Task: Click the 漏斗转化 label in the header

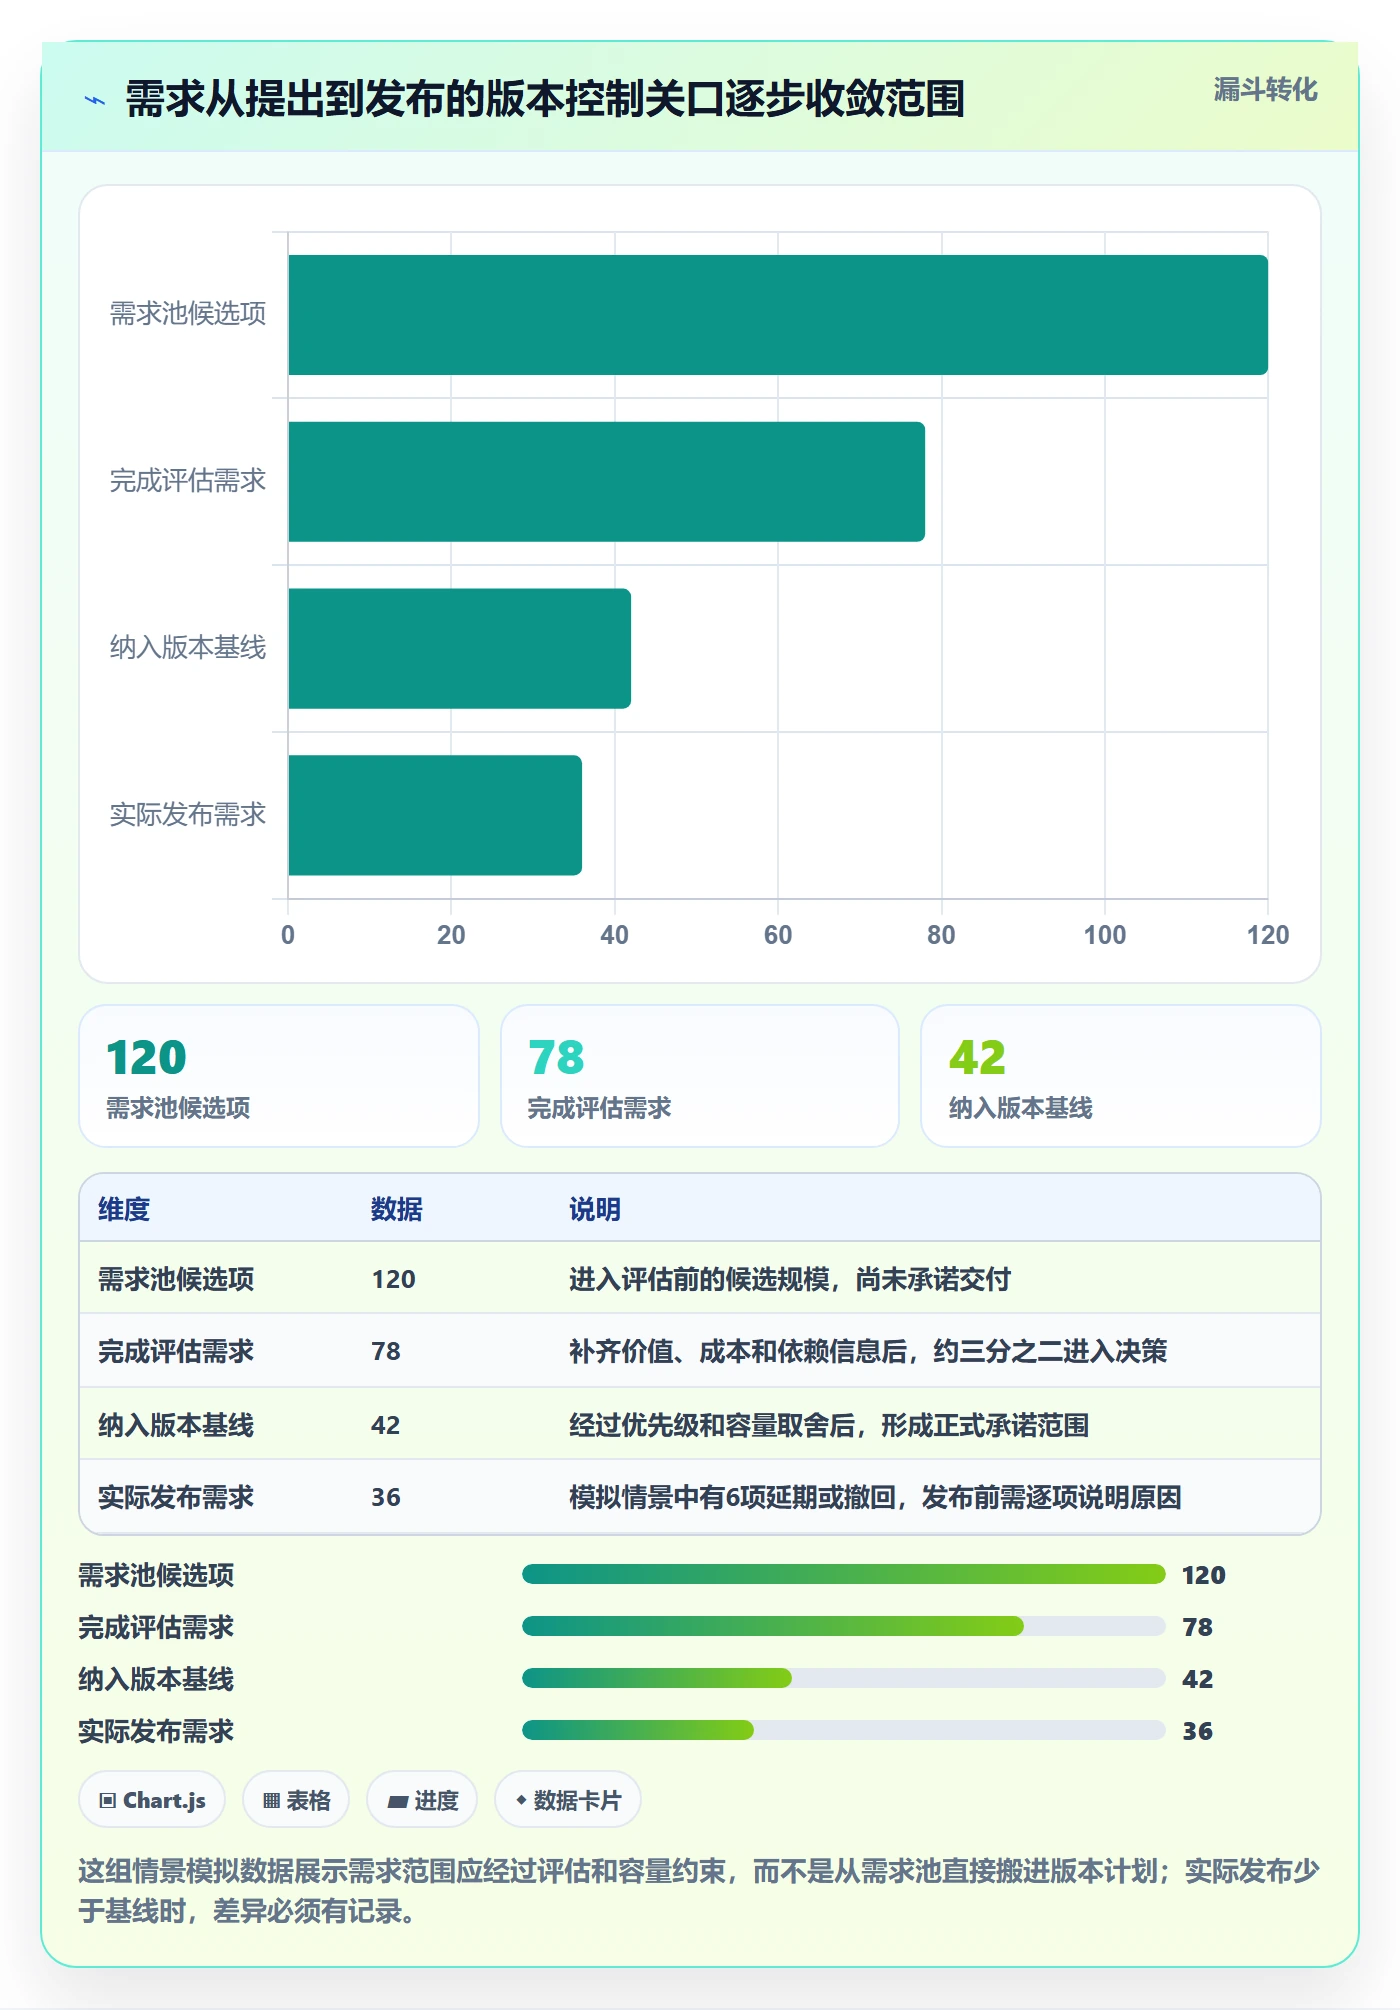Action: (x=1265, y=90)
